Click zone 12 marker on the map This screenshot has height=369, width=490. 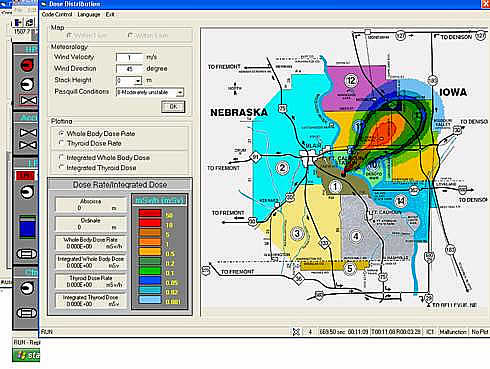click(351, 80)
